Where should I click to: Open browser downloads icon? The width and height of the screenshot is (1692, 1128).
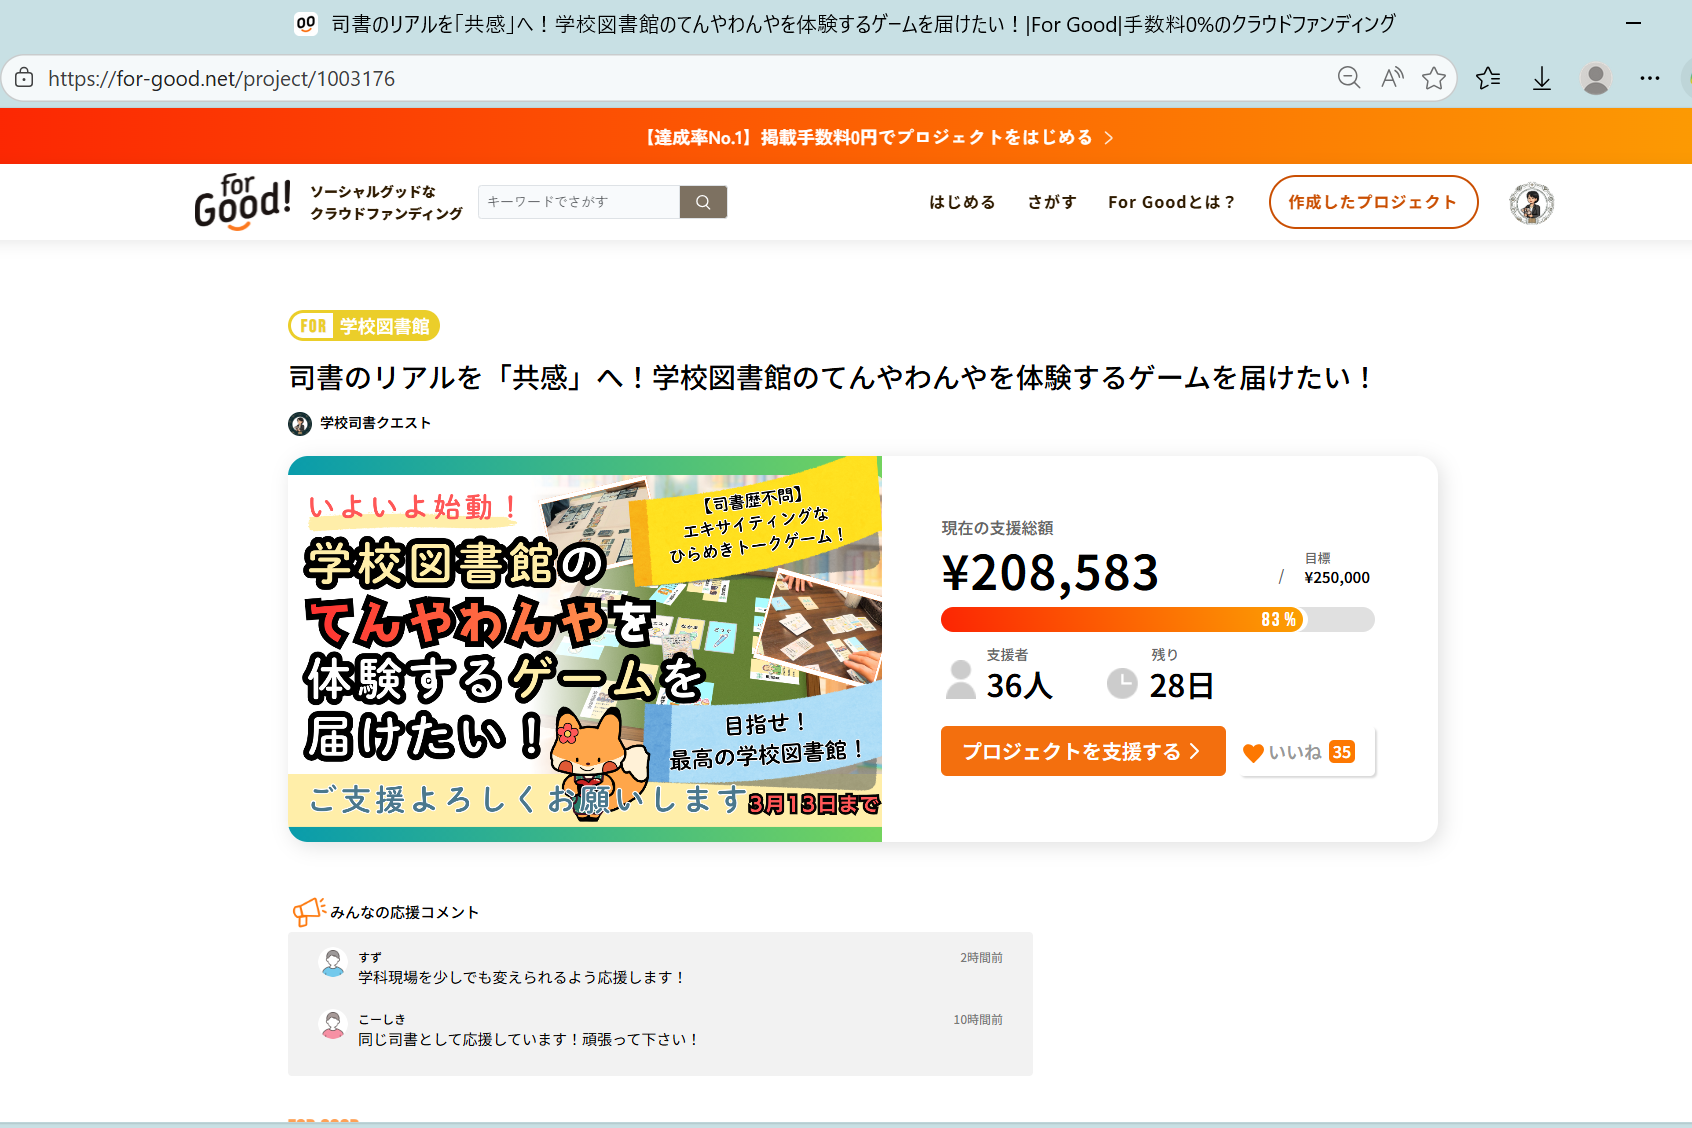click(x=1542, y=78)
